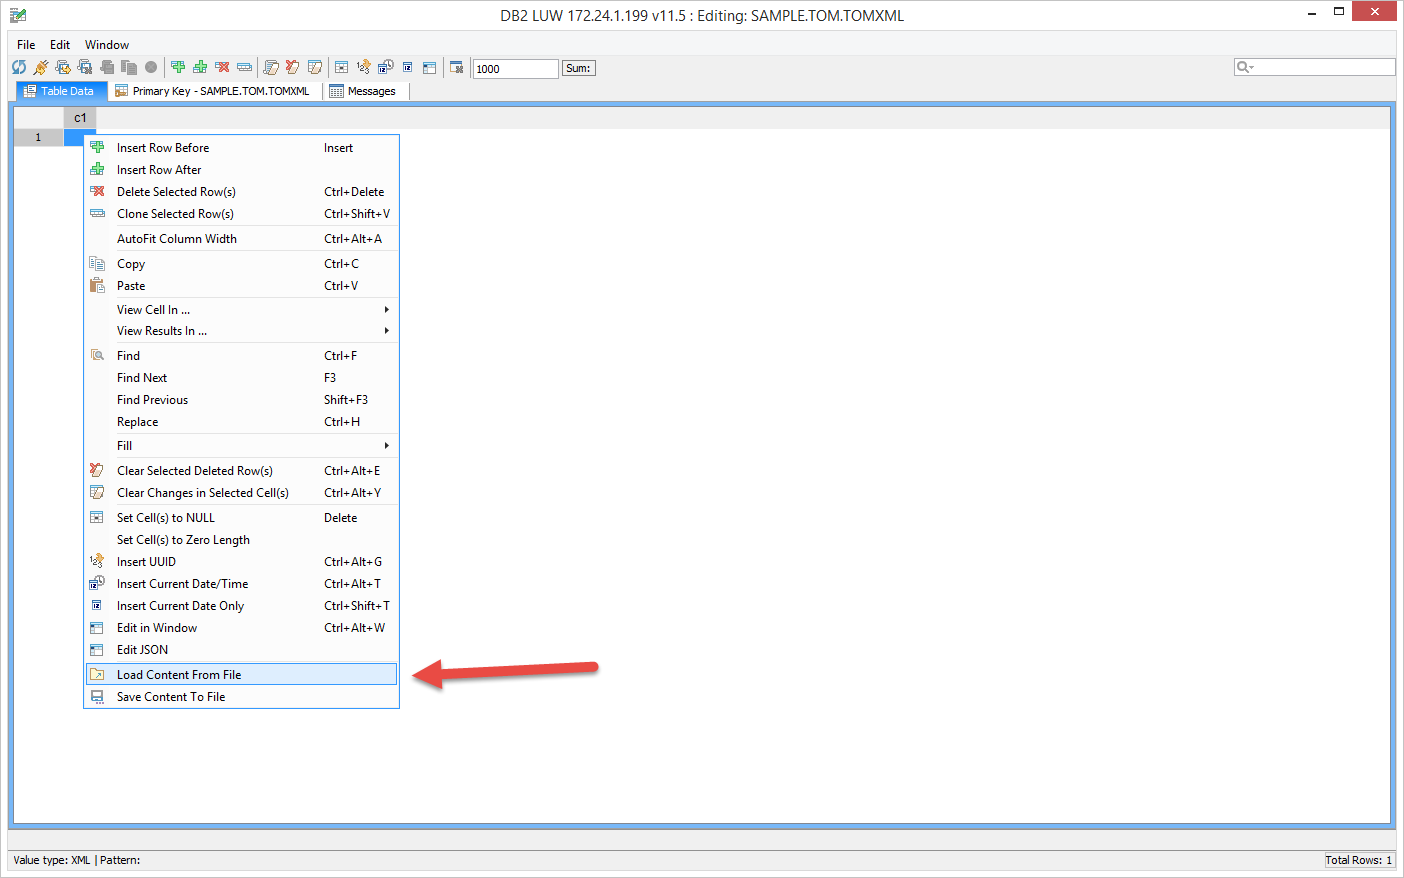Select Save Content To File

(x=242, y=697)
